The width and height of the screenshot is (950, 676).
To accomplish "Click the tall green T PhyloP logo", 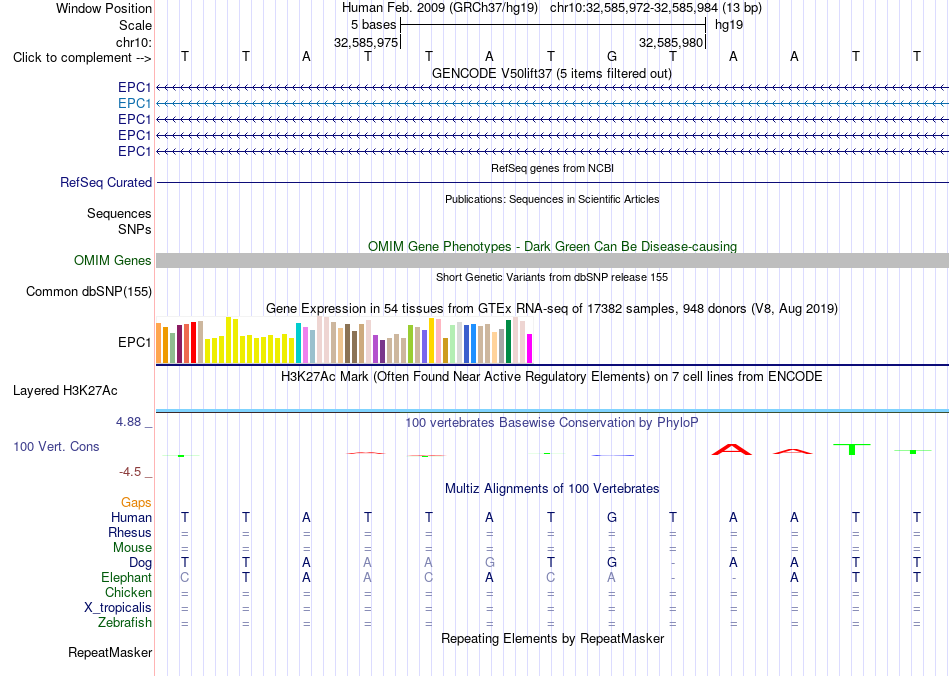I will click(852, 449).
